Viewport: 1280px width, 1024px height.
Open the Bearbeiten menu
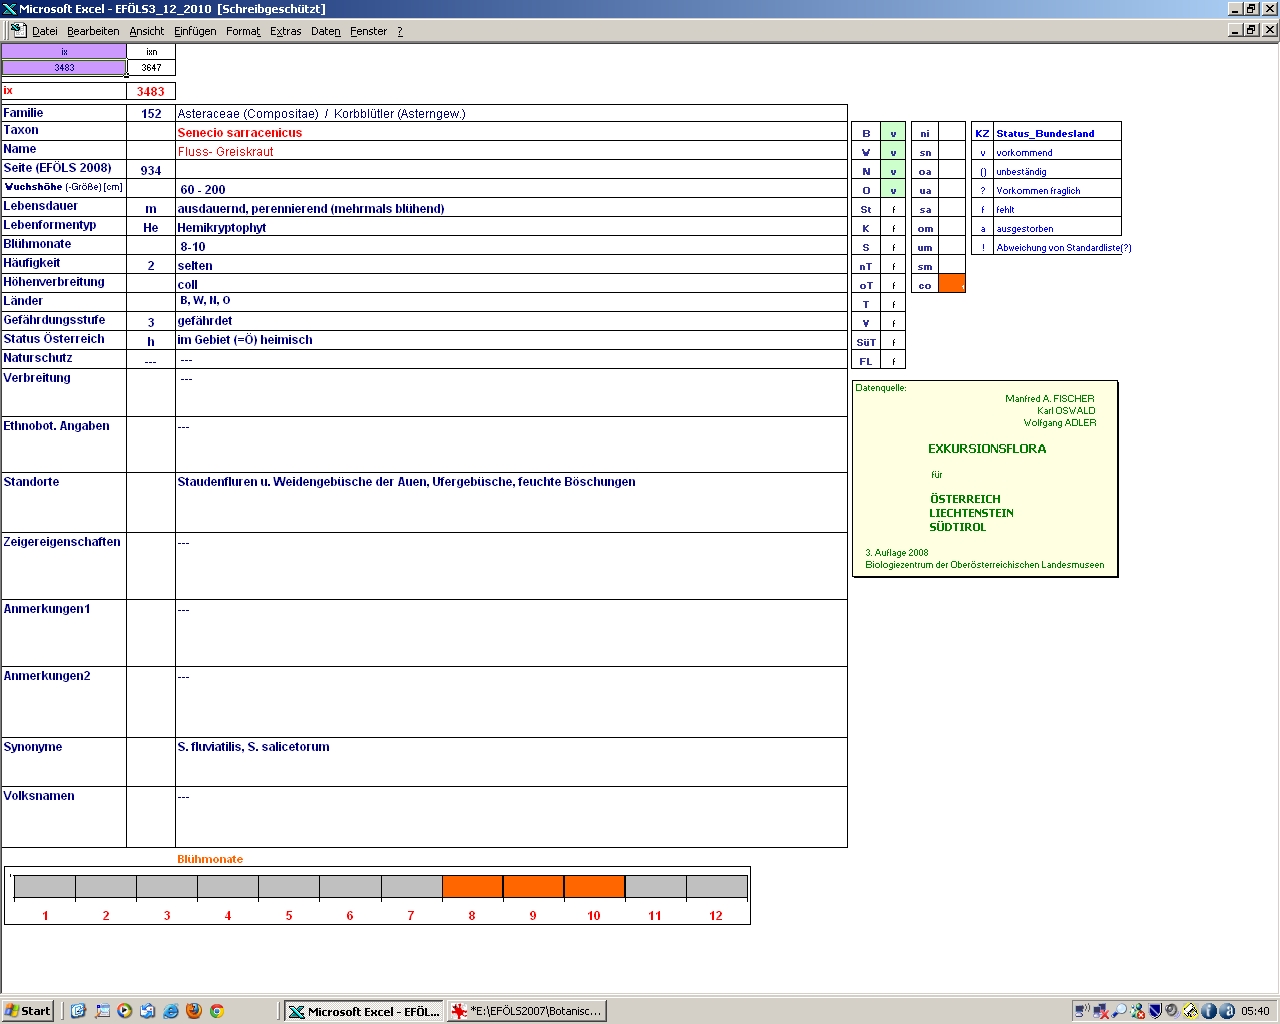93,31
